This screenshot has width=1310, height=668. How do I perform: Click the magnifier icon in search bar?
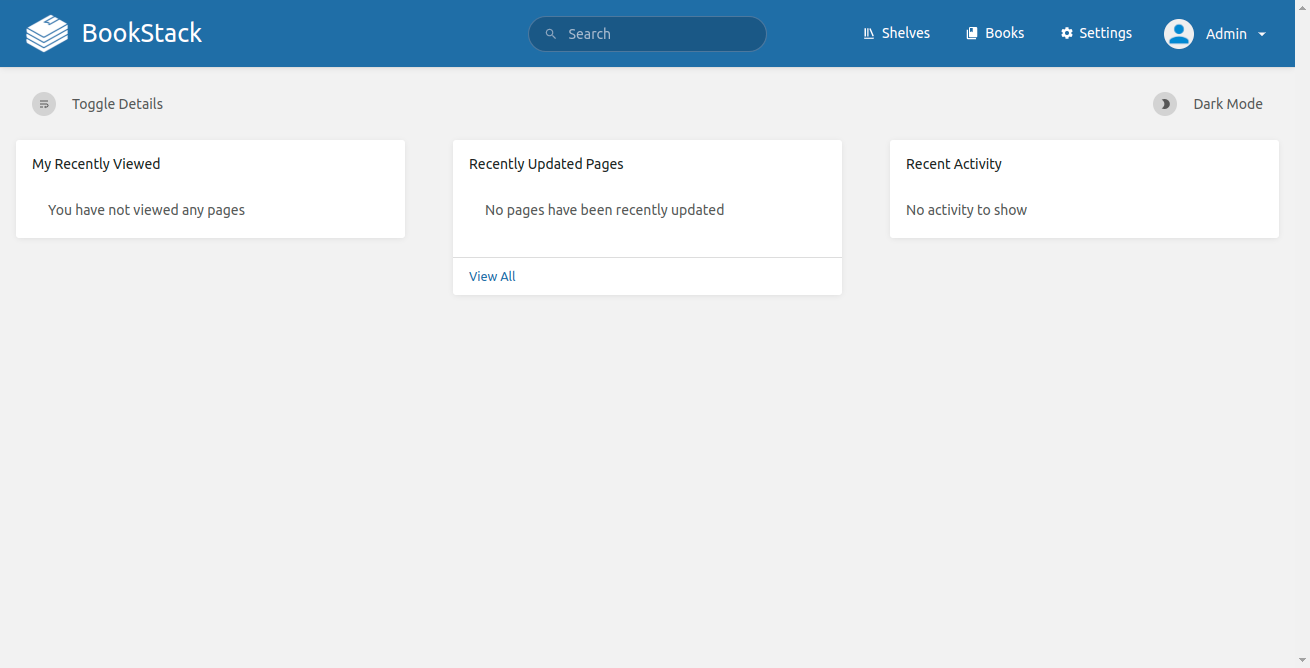(551, 34)
